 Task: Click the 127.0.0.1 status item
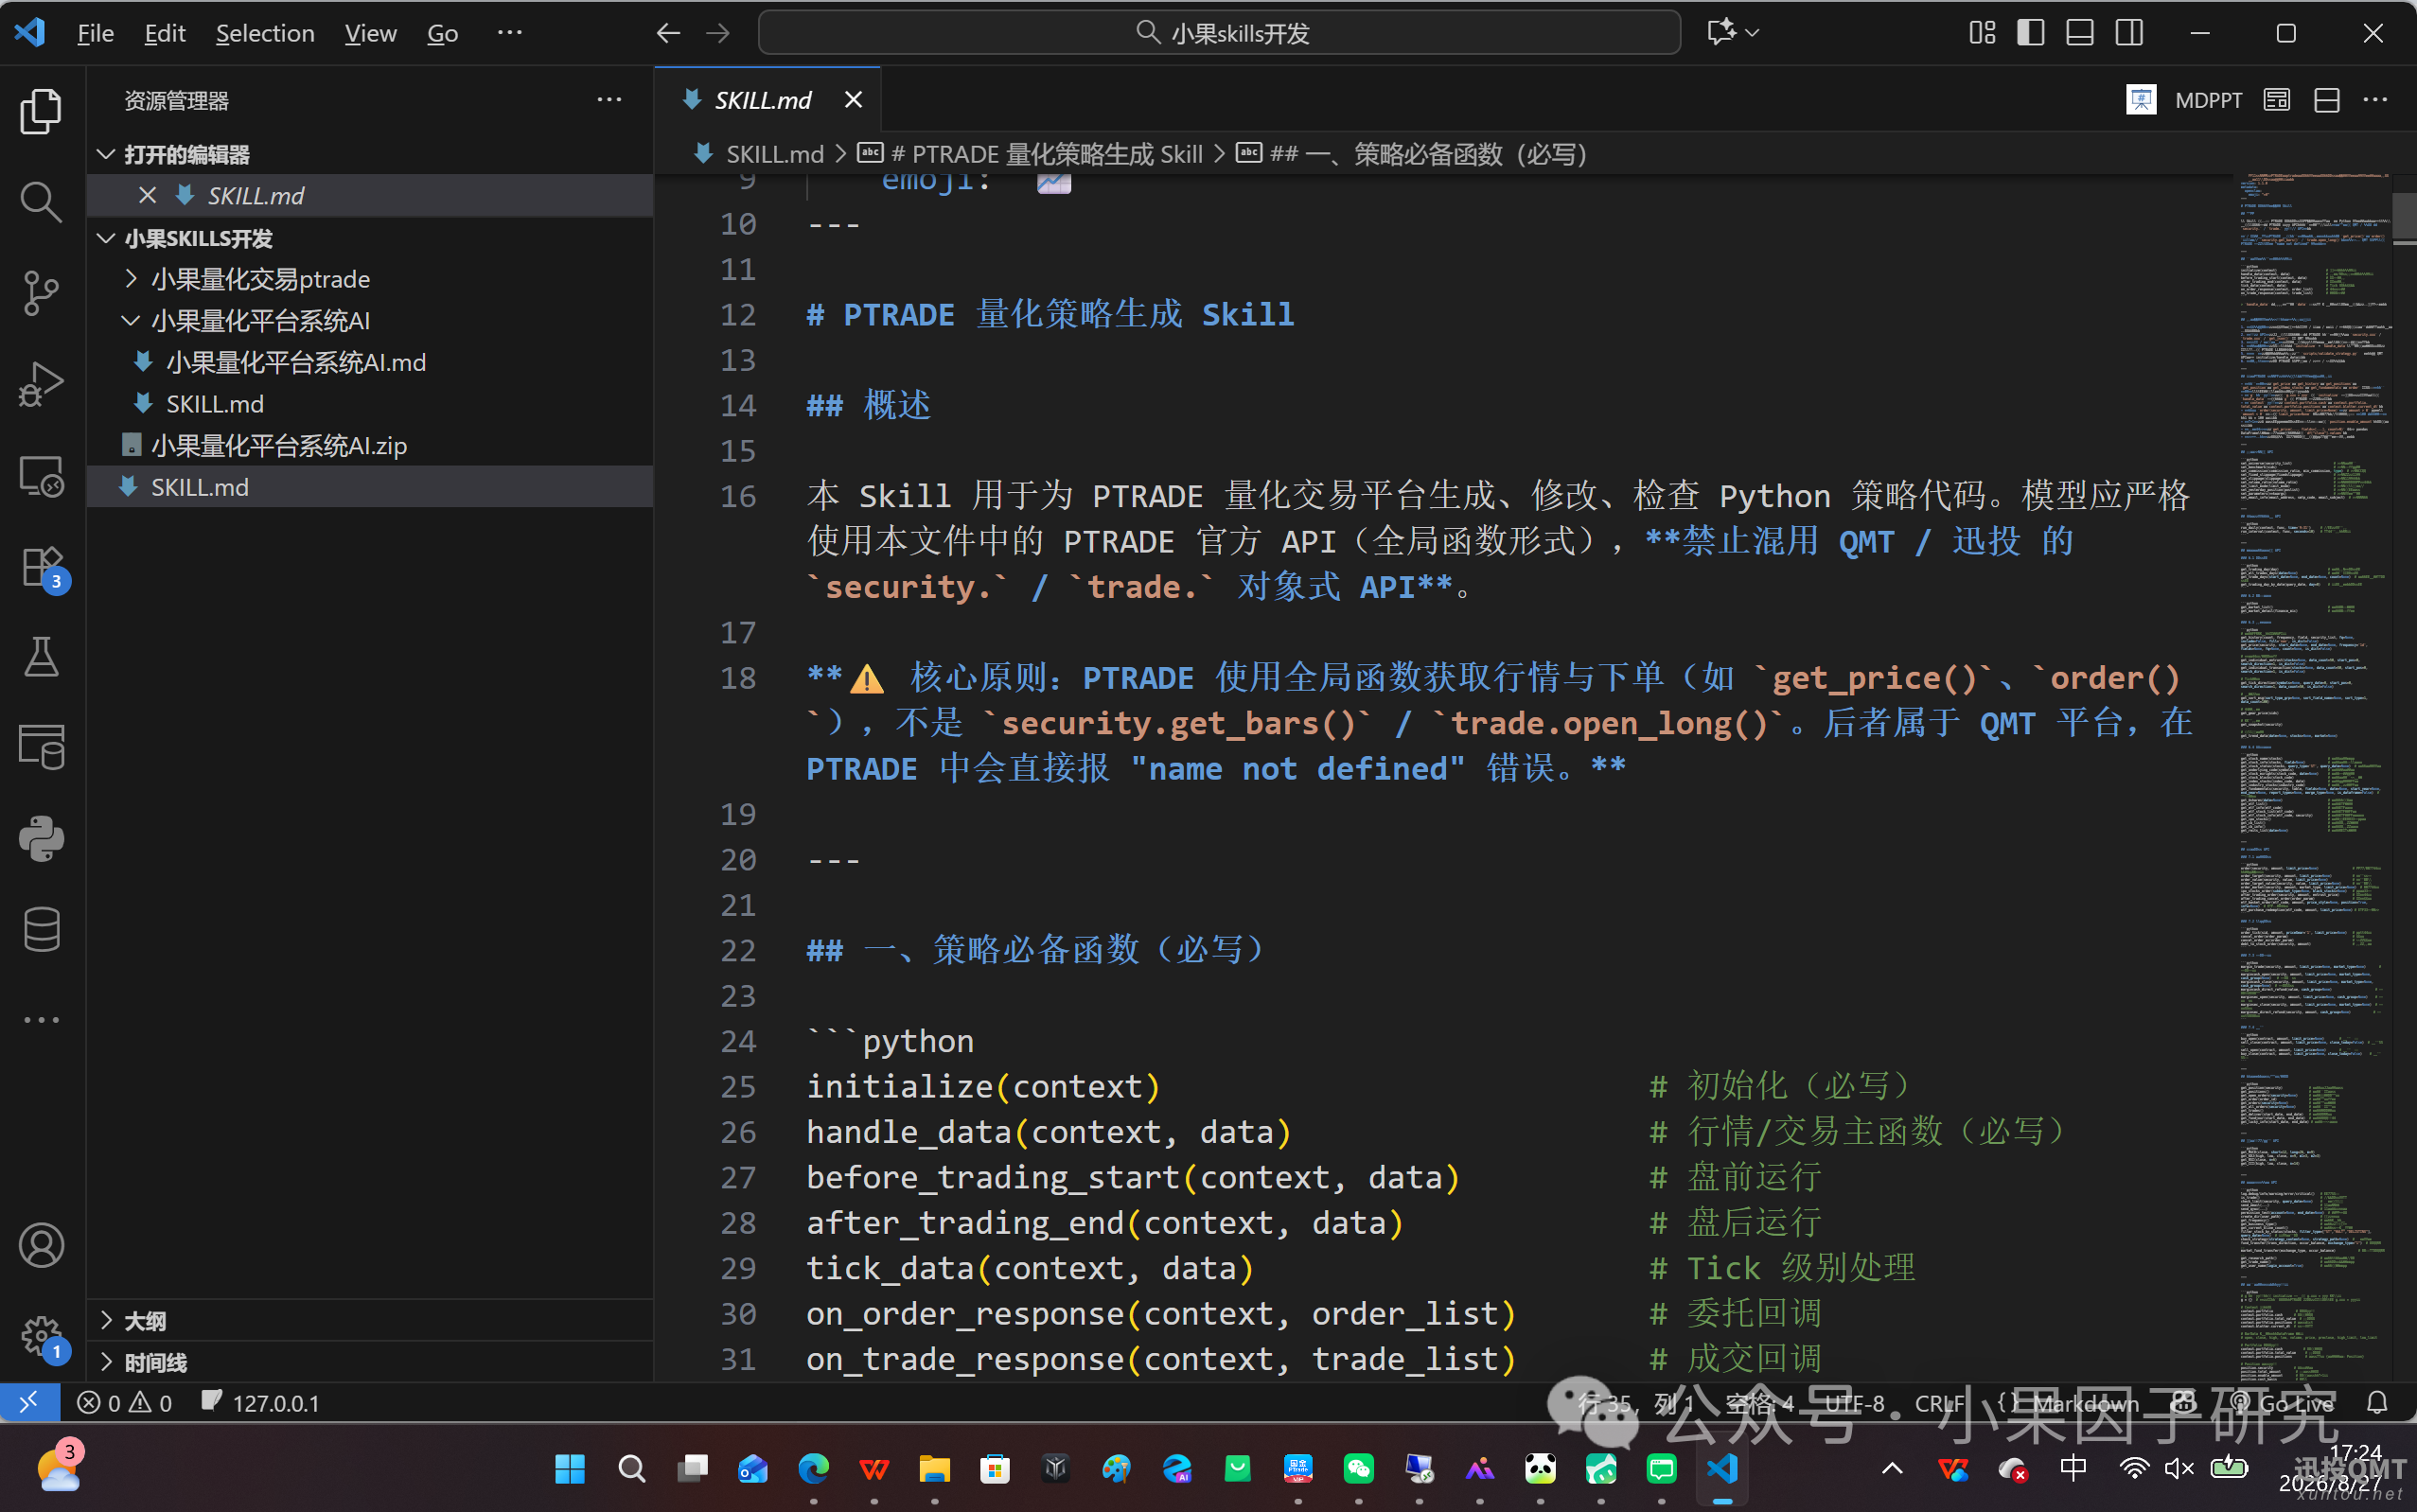(260, 1403)
